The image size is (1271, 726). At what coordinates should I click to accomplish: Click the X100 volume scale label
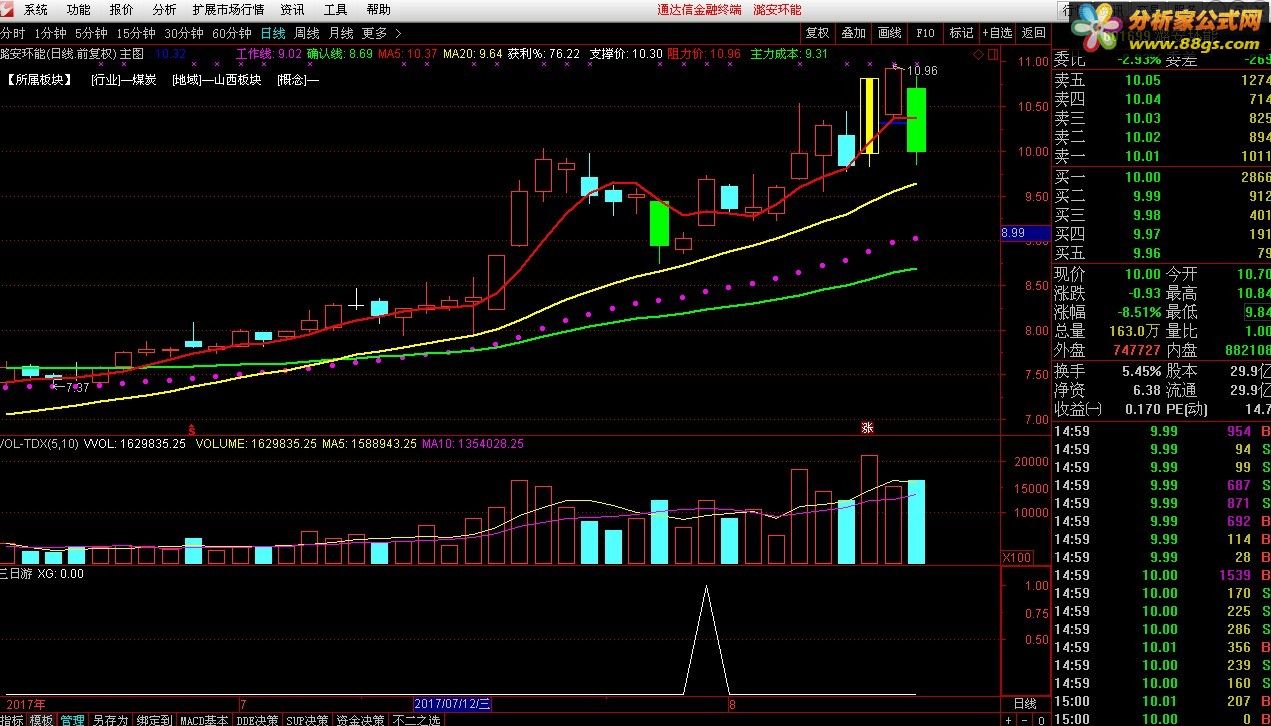[1016, 557]
